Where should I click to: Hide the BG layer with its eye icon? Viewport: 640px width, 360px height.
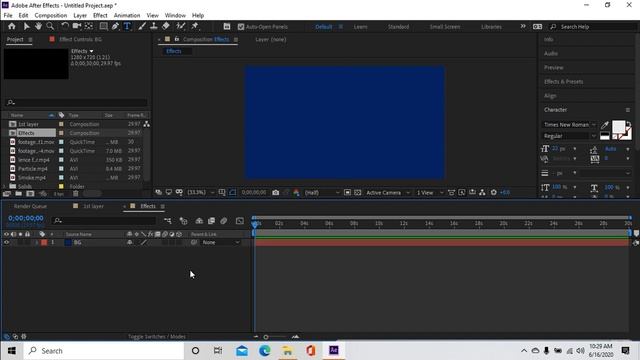(x=6, y=242)
